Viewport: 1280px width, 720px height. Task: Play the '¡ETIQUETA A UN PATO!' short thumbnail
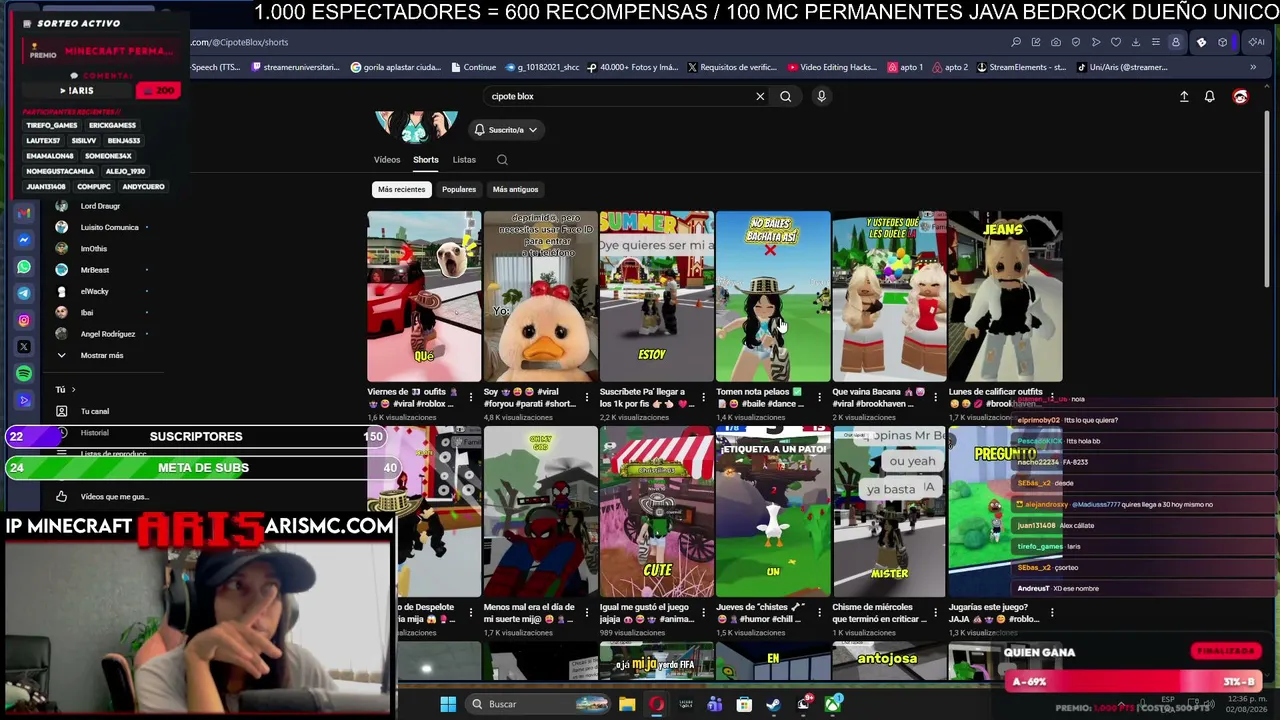(773, 511)
